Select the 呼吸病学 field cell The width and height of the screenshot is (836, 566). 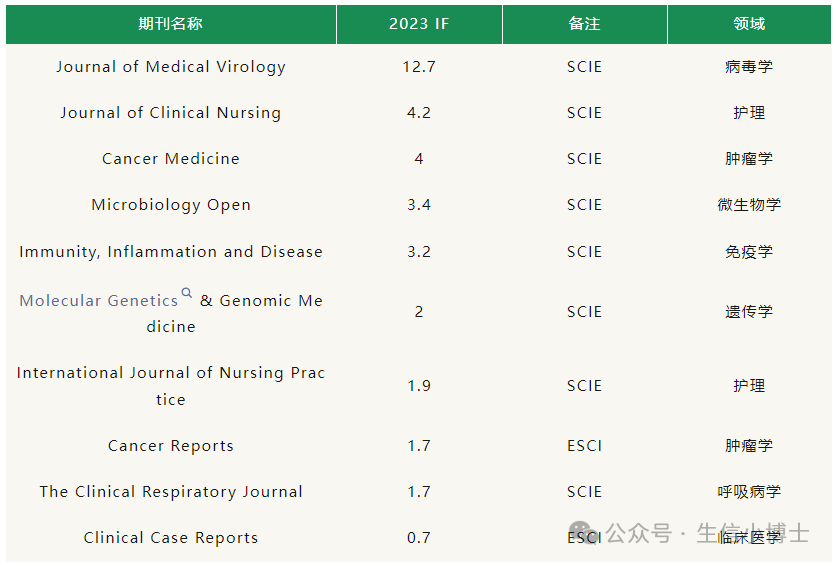click(749, 491)
